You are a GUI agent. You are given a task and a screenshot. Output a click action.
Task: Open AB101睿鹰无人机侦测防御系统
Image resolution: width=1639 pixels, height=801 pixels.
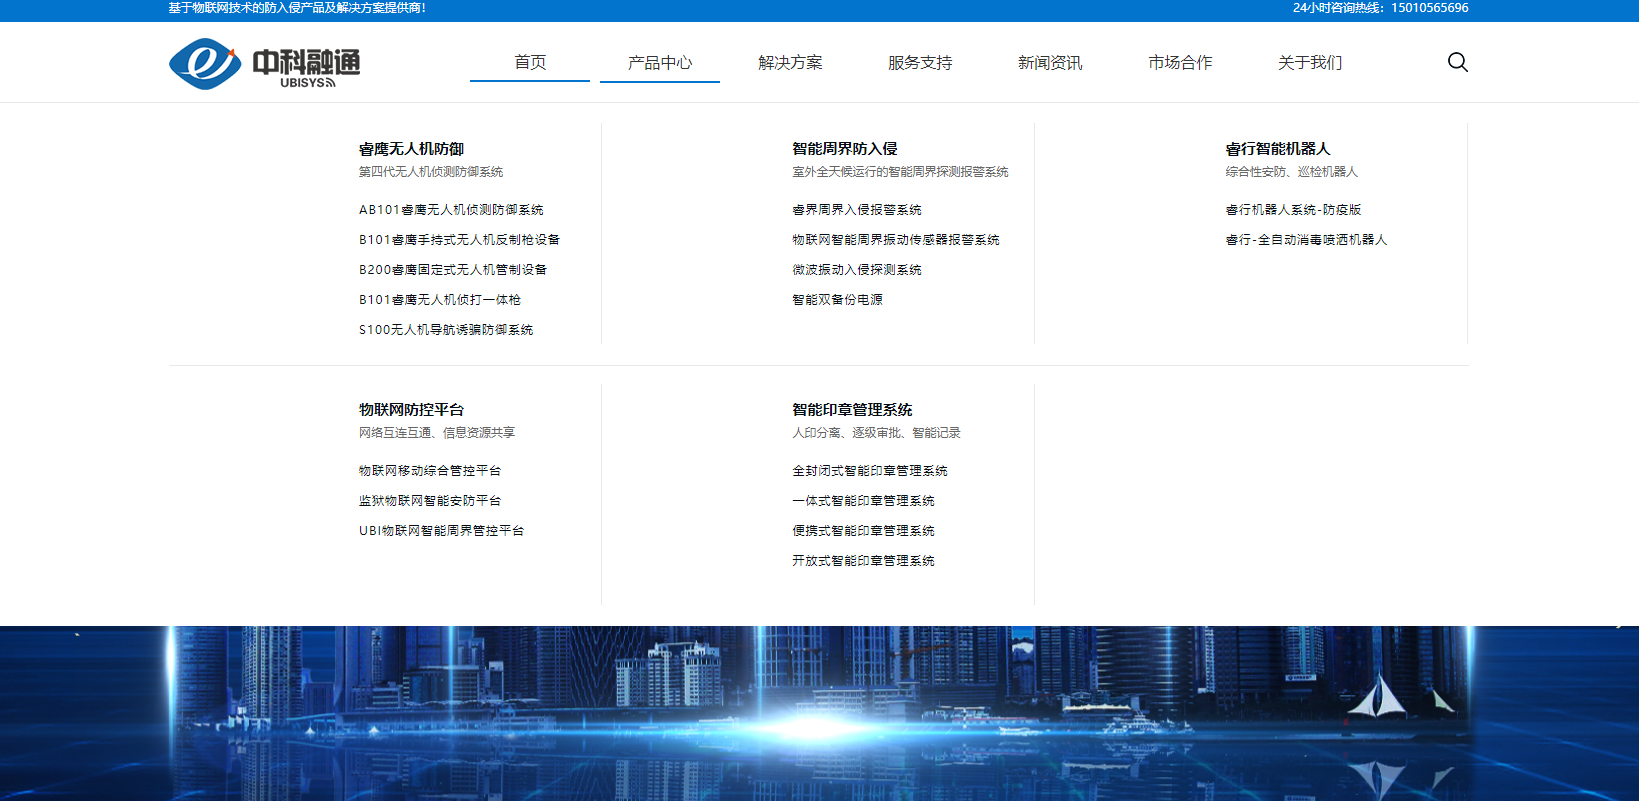click(x=451, y=210)
